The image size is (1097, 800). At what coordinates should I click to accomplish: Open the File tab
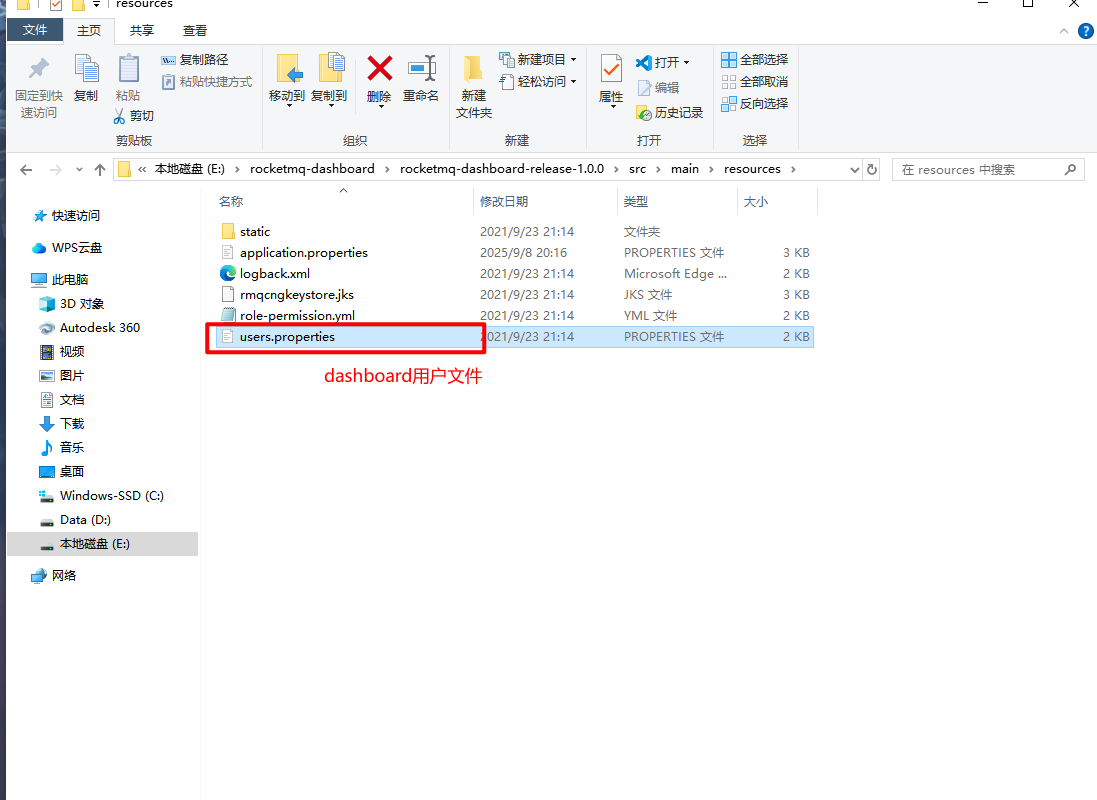(x=35, y=30)
